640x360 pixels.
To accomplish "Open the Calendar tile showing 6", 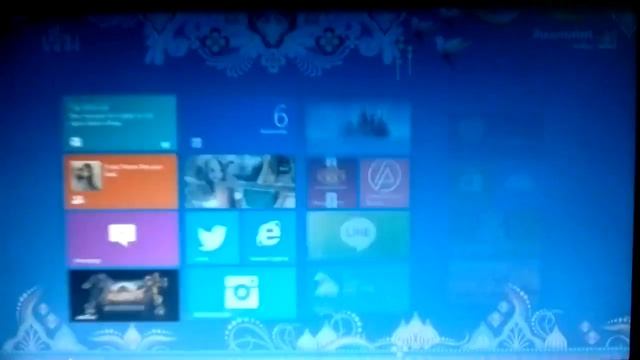I will 240,124.
